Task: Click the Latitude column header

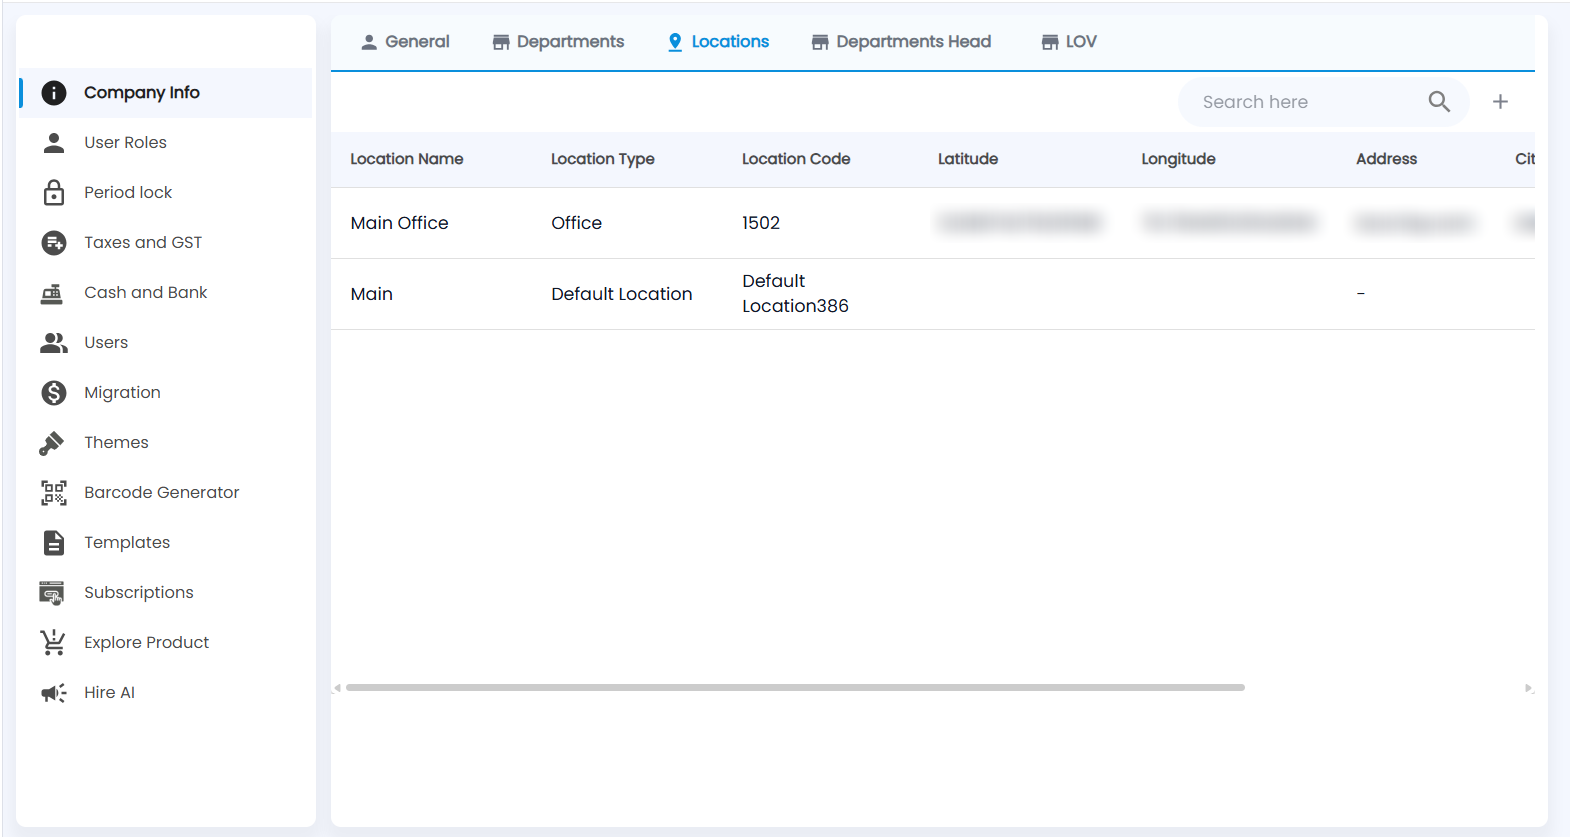Action: coord(968,159)
